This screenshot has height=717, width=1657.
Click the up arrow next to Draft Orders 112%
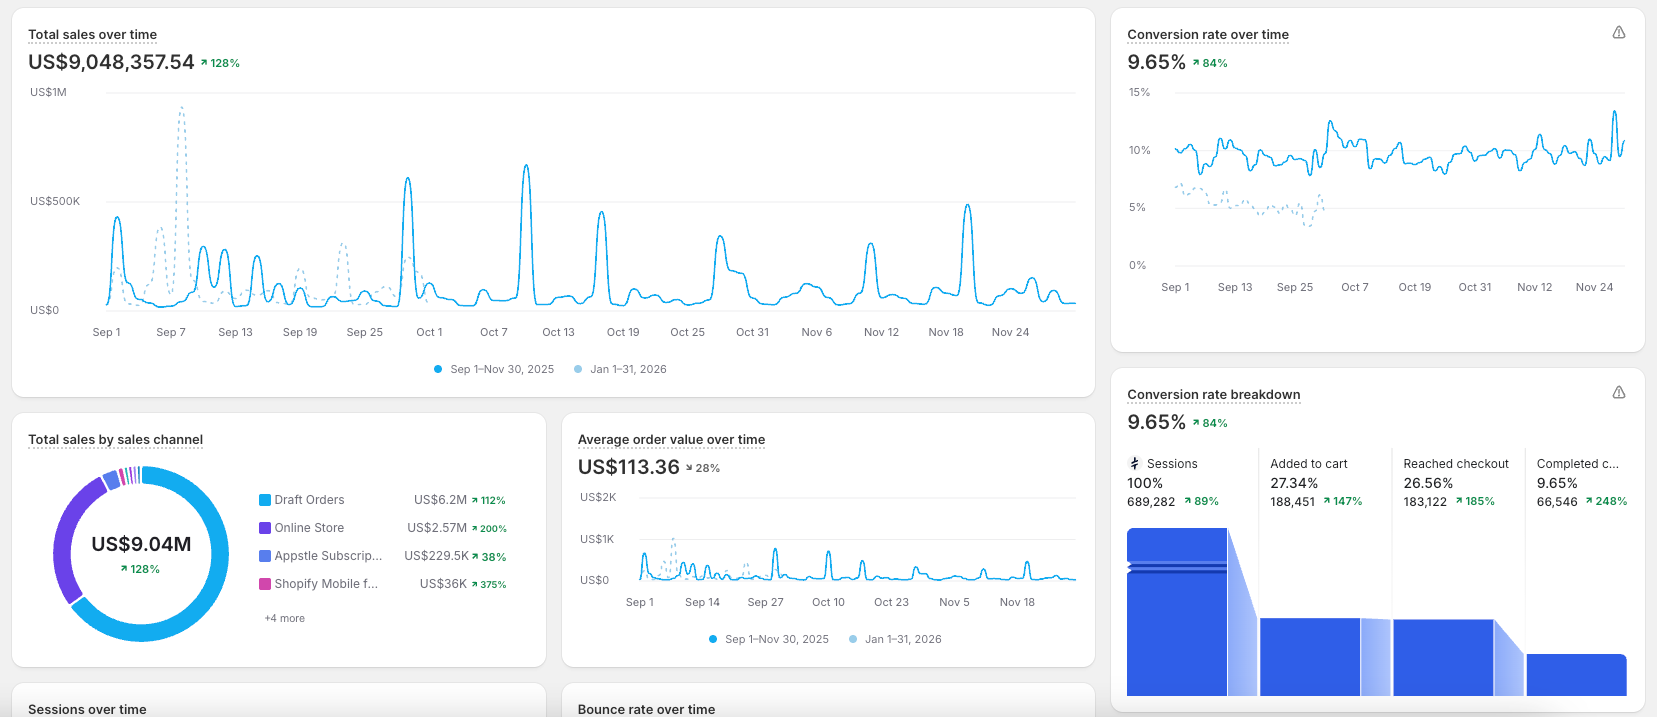pyautogui.click(x=475, y=500)
